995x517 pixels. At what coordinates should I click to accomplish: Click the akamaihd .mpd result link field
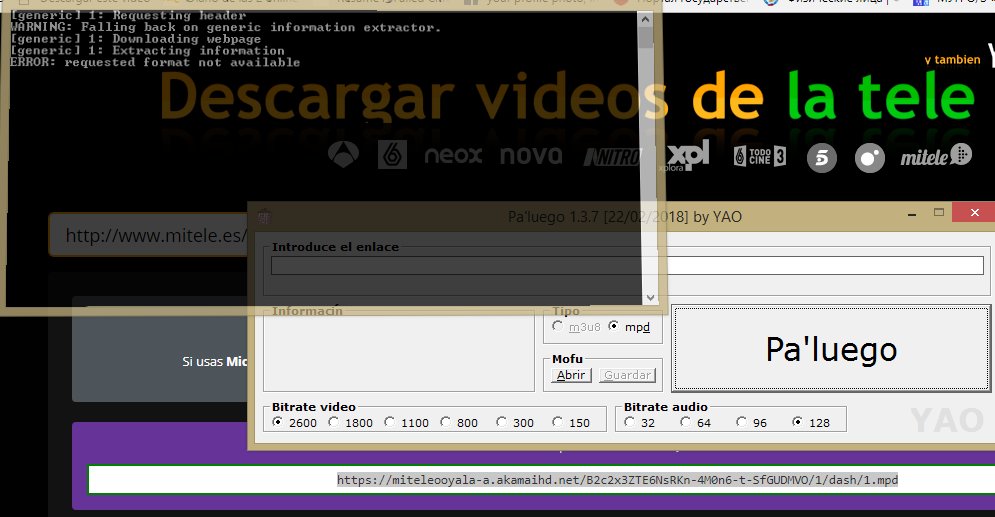(x=541, y=480)
